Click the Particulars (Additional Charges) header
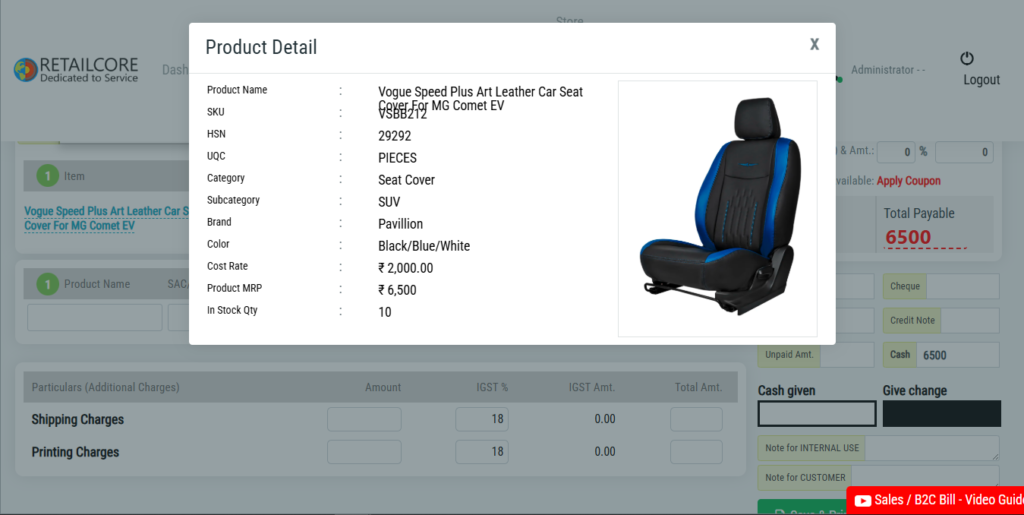This screenshot has height=515, width=1024. [x=105, y=387]
